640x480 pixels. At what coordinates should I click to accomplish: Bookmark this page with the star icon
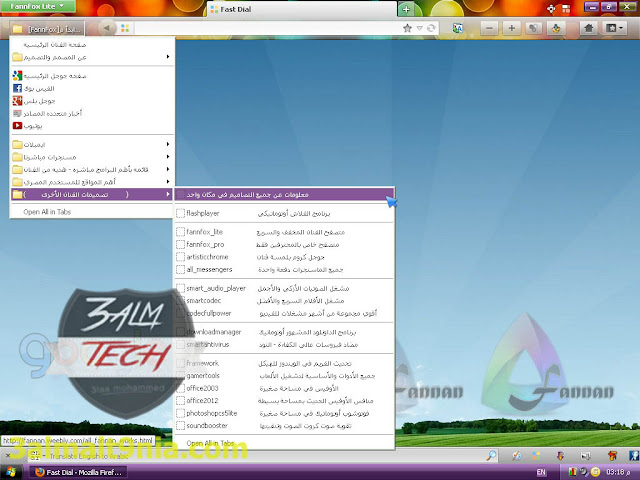point(407,28)
